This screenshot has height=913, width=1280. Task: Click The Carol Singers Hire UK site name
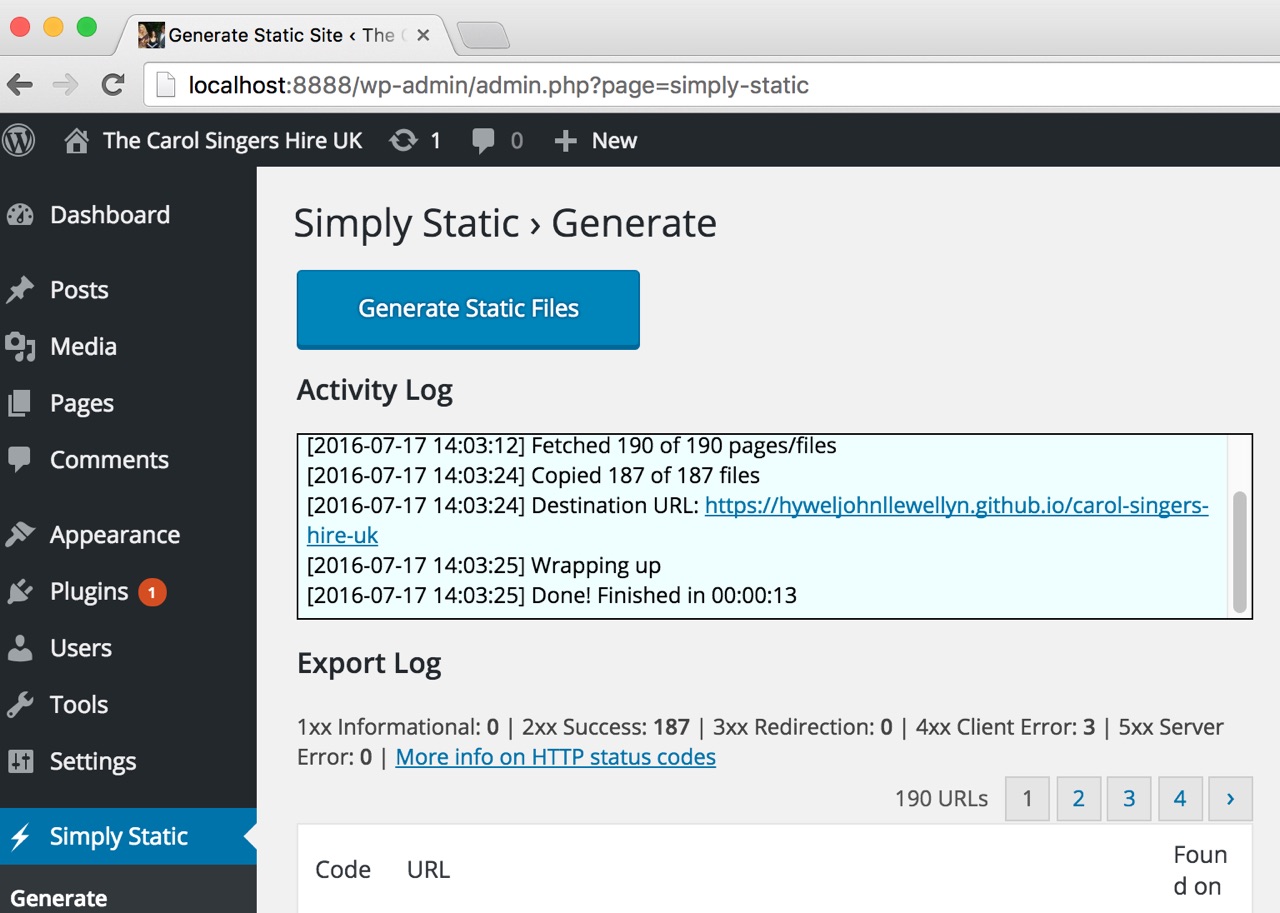coord(233,141)
